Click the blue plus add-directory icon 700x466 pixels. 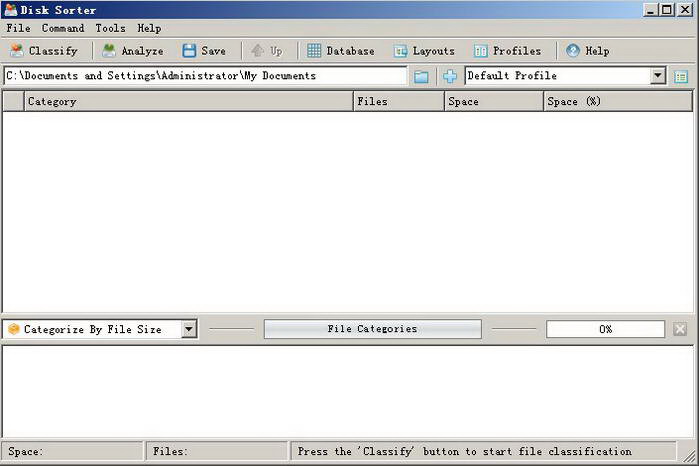coord(450,76)
